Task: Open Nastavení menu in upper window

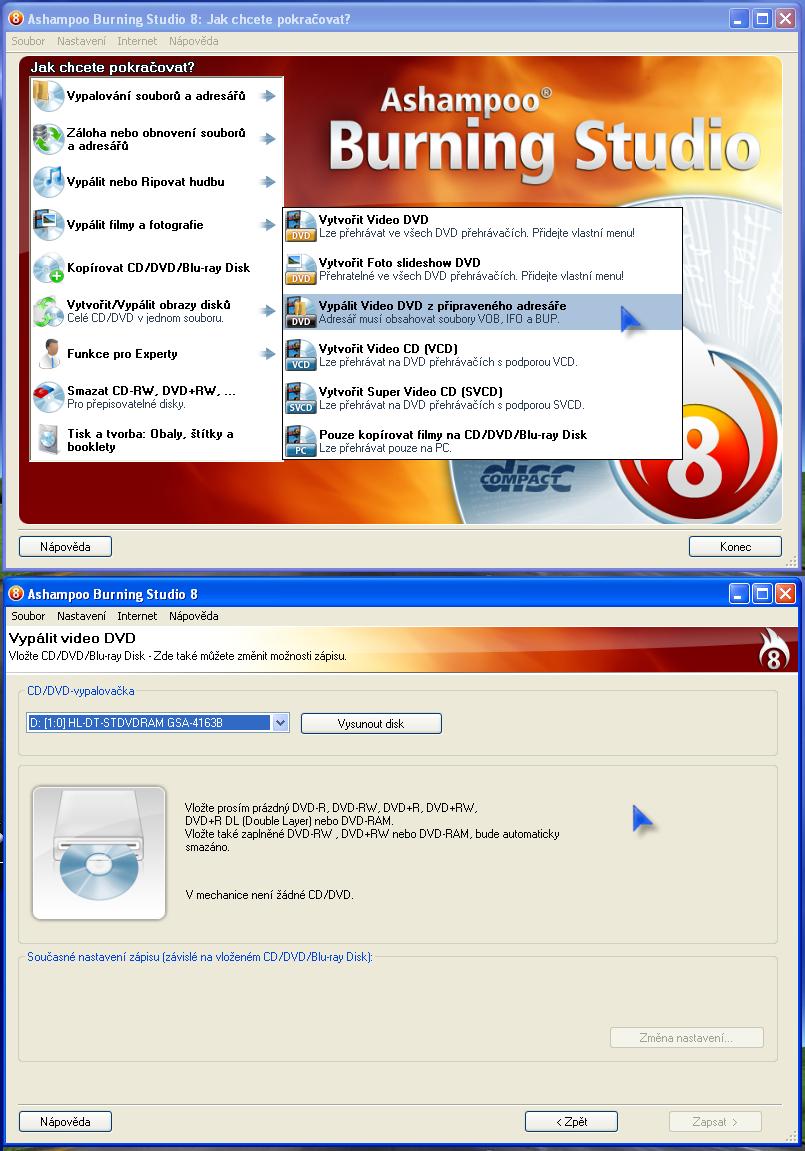Action: (81, 41)
